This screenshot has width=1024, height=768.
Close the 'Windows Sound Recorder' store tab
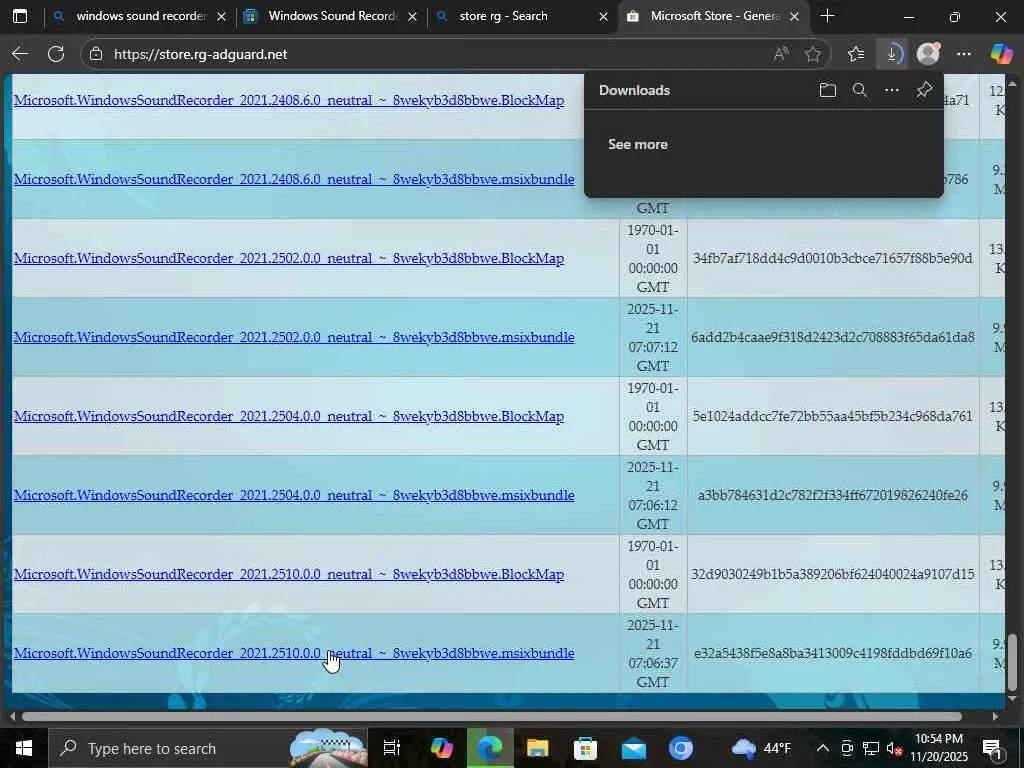coord(412,16)
